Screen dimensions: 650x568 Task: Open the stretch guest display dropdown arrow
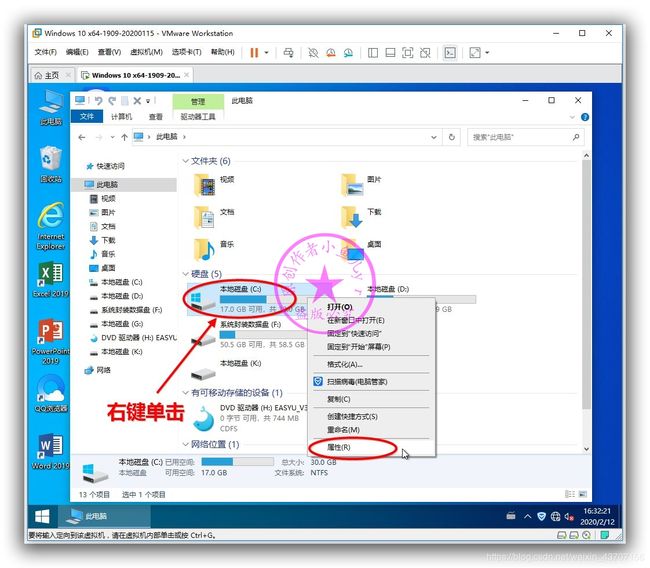point(487,53)
